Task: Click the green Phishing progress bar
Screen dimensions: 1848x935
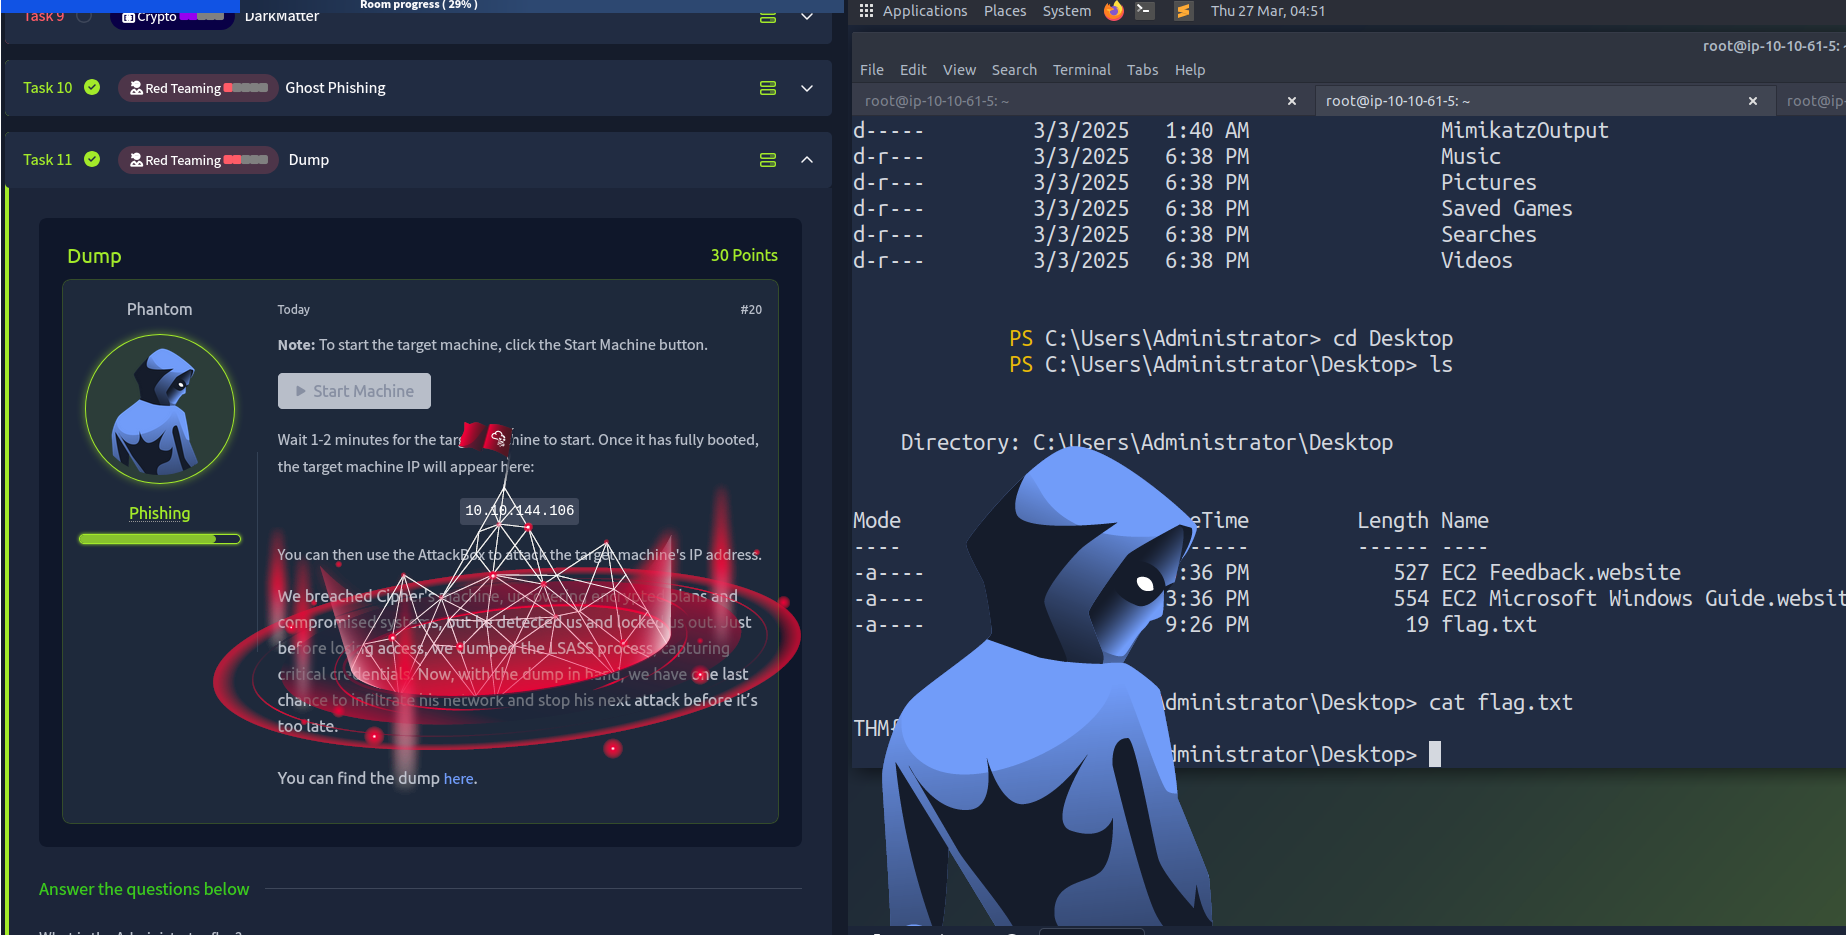Action: point(160,539)
